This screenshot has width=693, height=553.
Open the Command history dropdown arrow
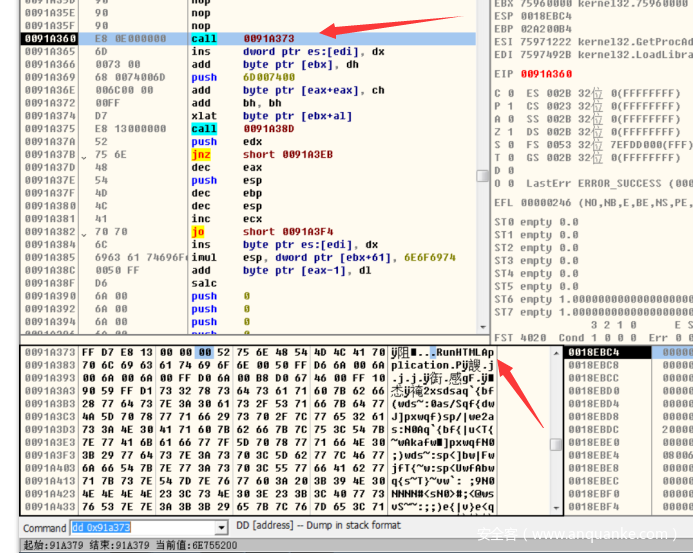coord(222,528)
